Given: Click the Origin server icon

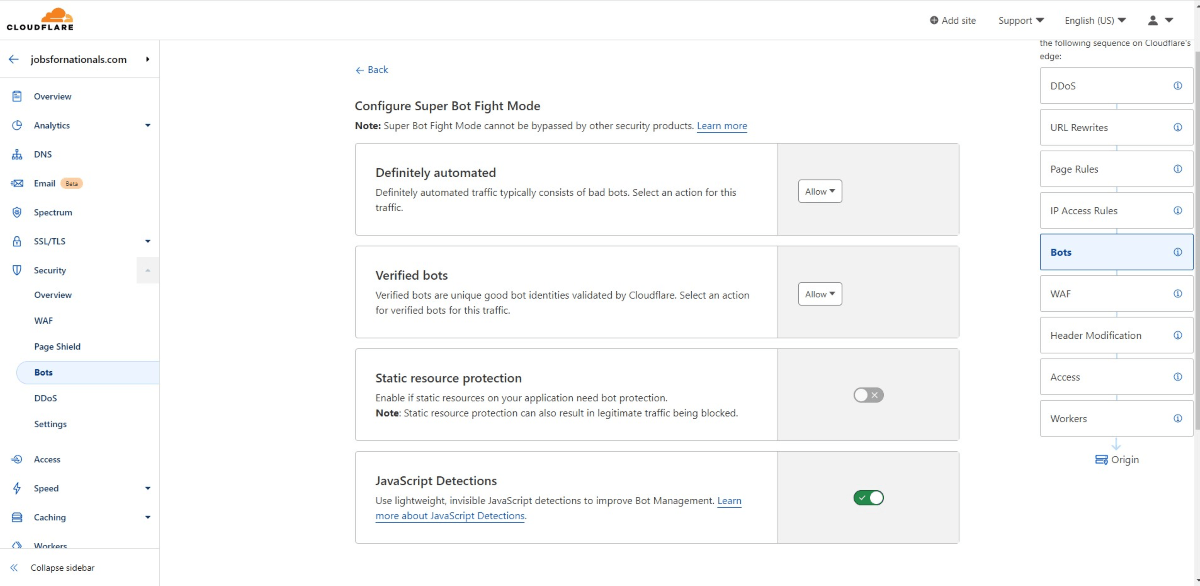Looking at the screenshot, I should click(x=1101, y=460).
